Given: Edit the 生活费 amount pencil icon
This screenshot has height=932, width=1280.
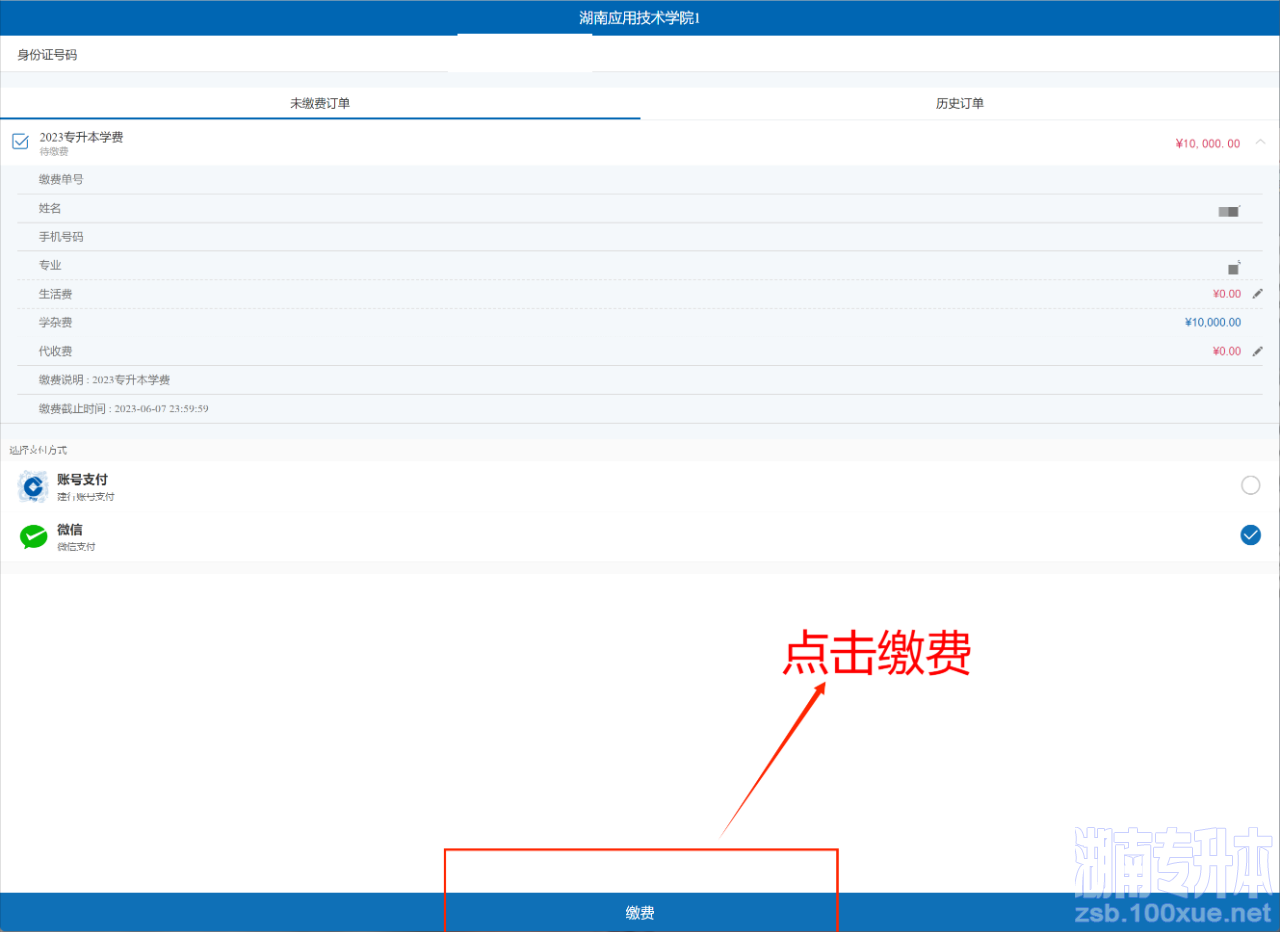Looking at the screenshot, I should point(1258,294).
